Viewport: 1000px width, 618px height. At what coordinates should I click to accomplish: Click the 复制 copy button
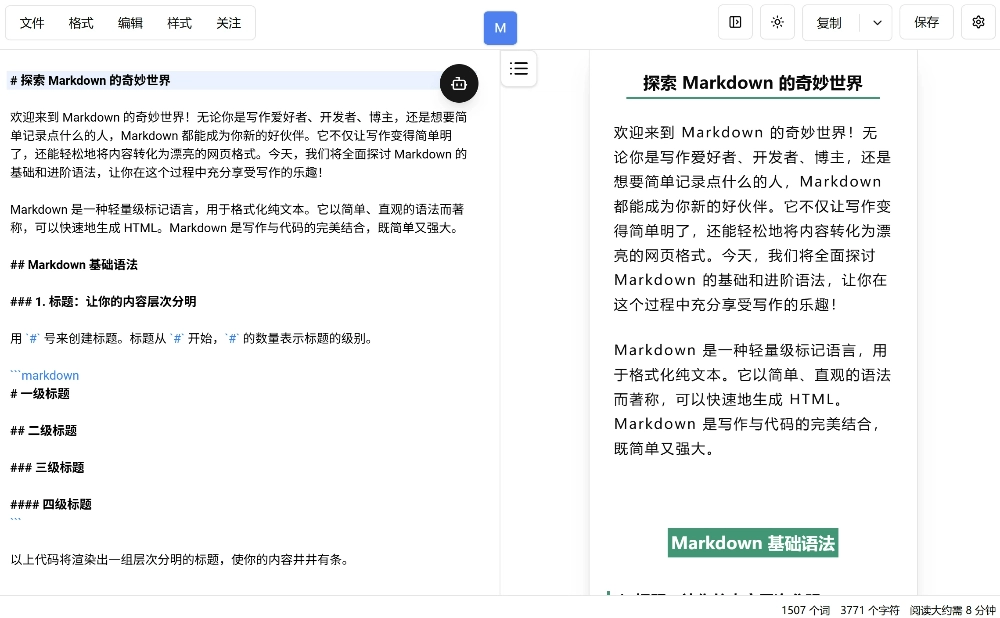[829, 21]
